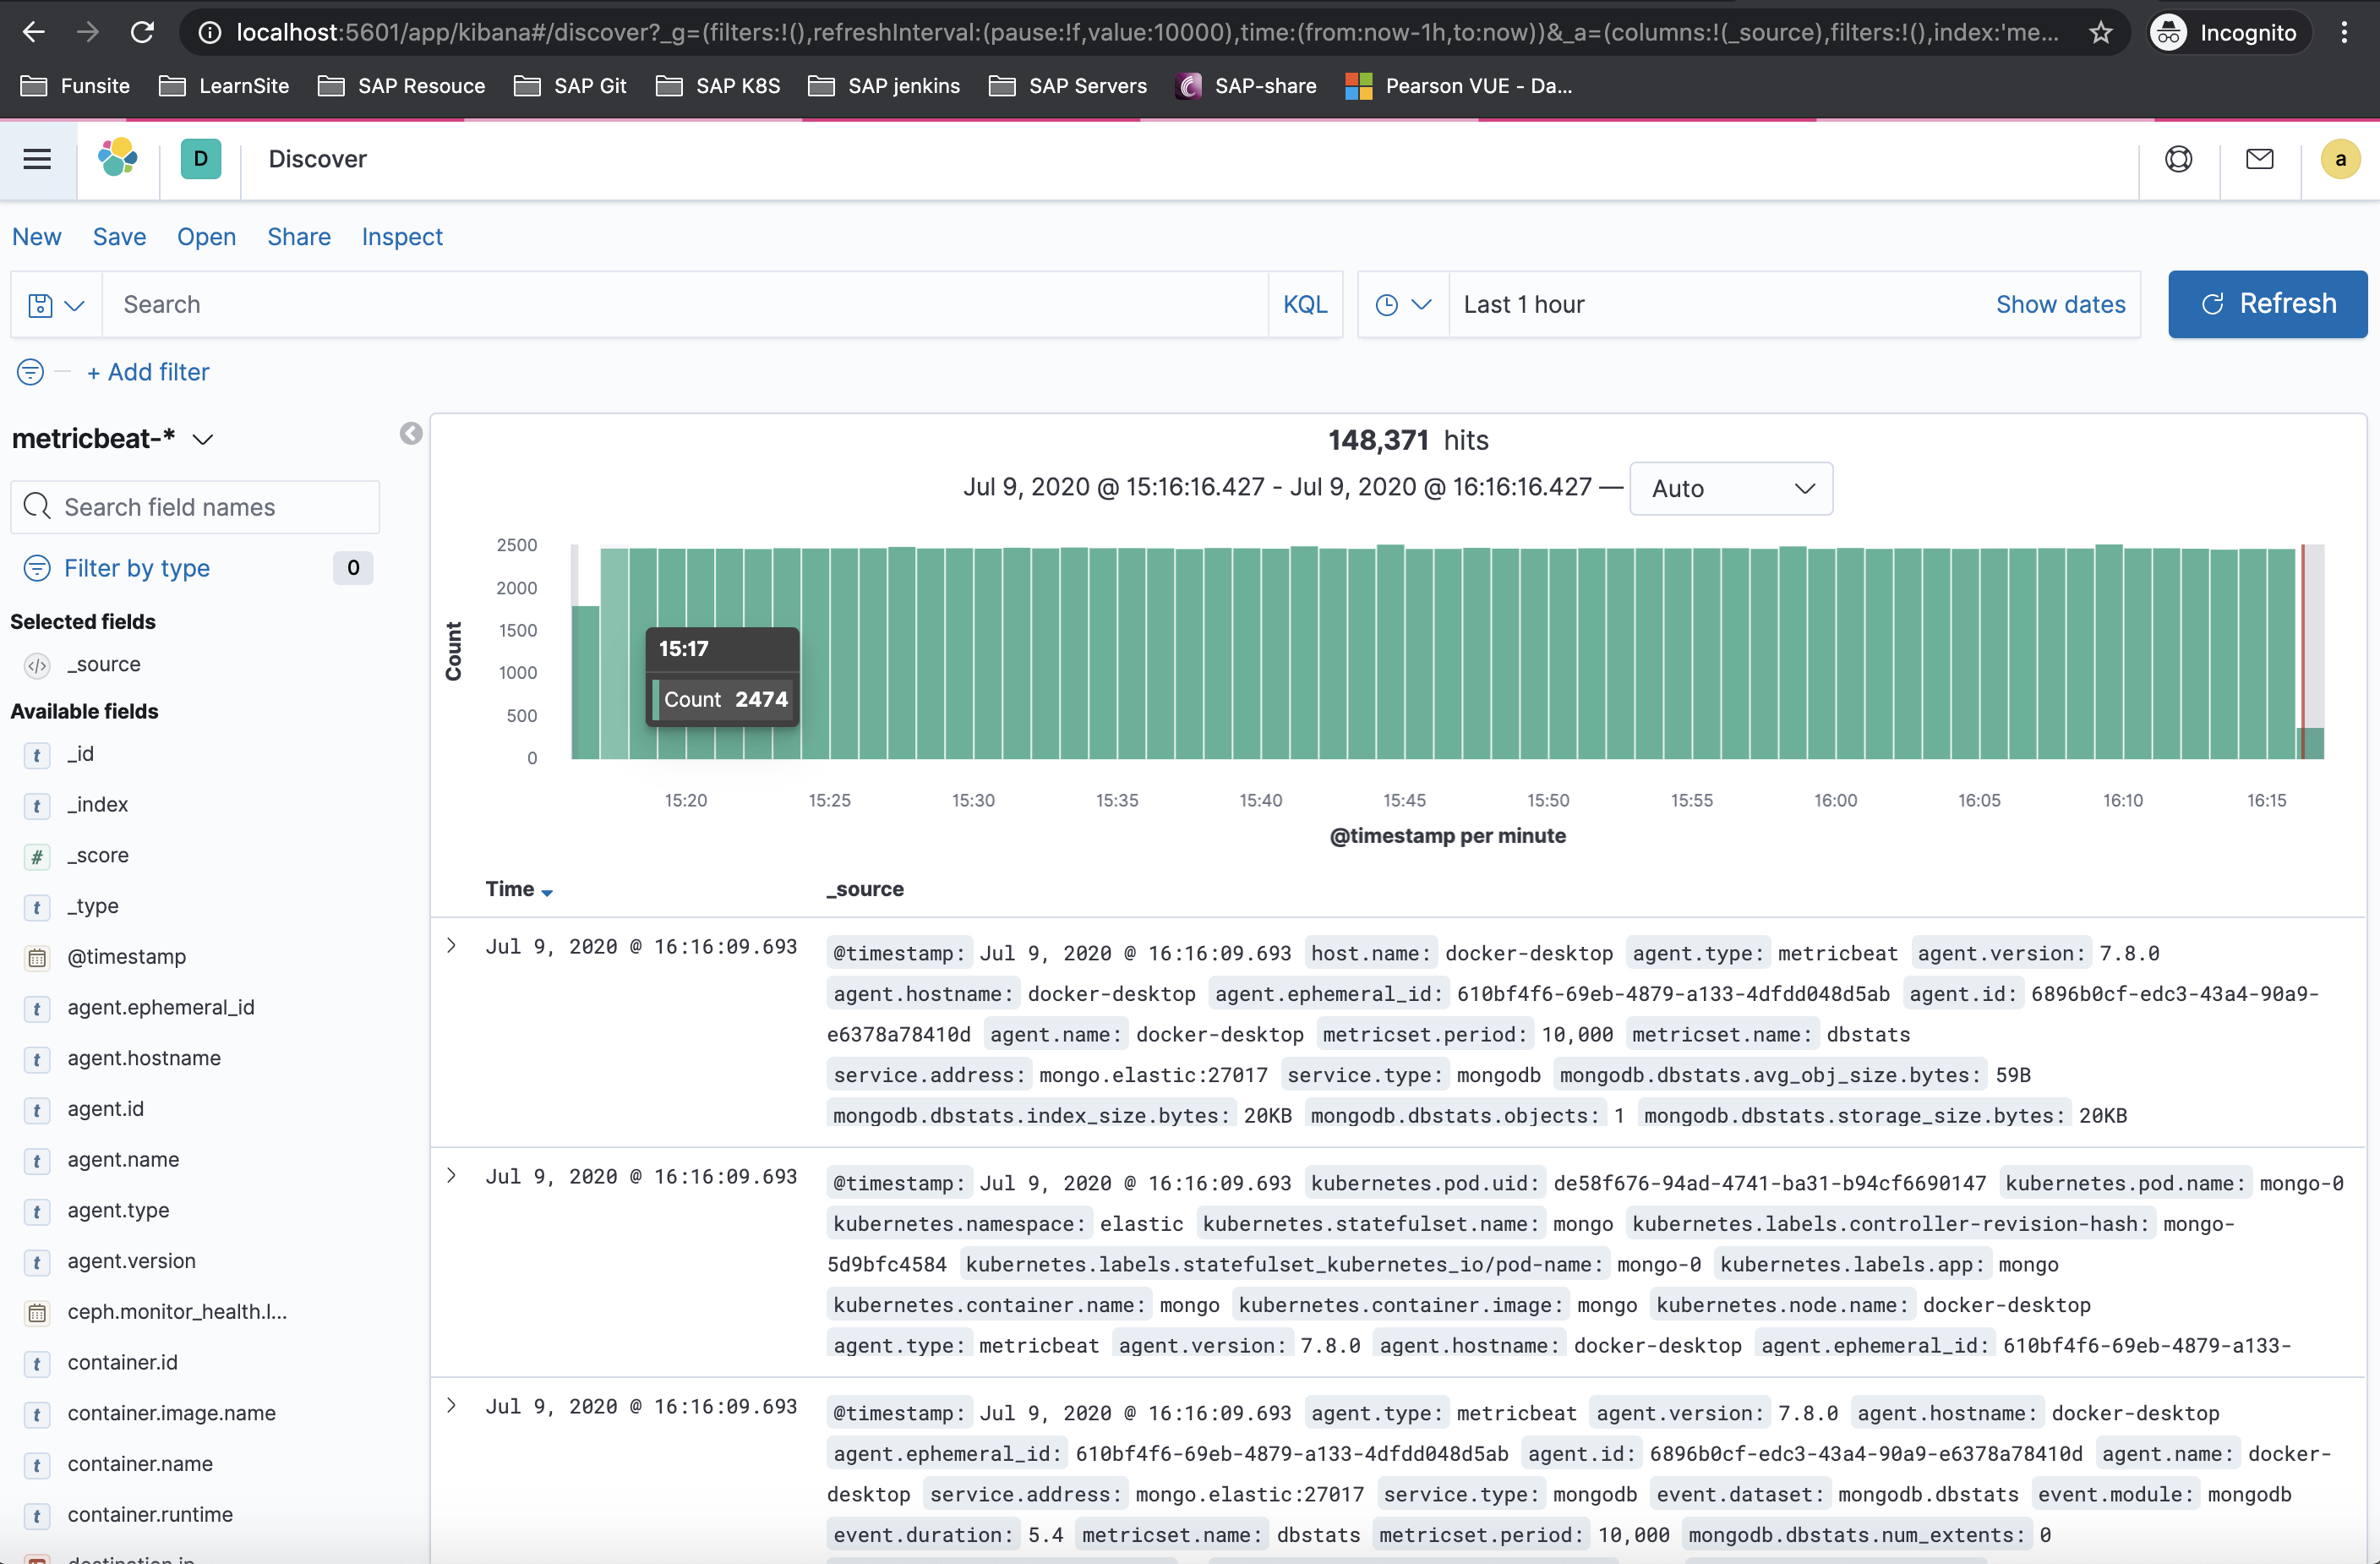Click Share in the Discover menu
Viewport: 2380px width, 1564px height.
[x=299, y=237]
